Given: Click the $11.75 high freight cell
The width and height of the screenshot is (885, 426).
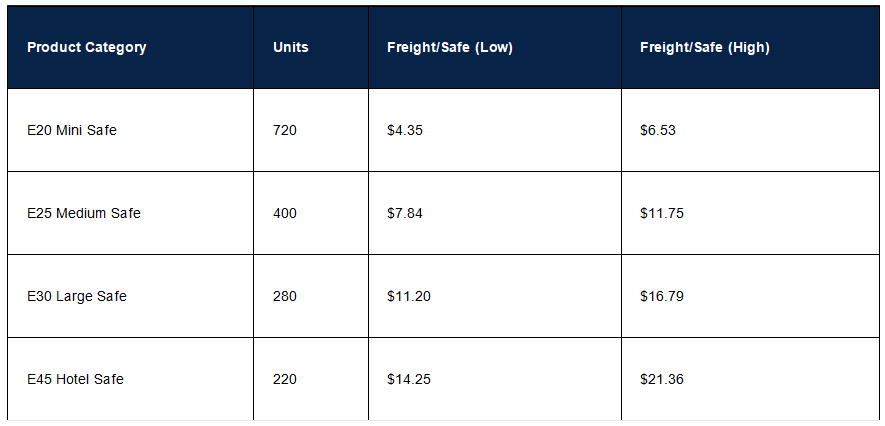Looking at the screenshot, I should [x=751, y=213].
